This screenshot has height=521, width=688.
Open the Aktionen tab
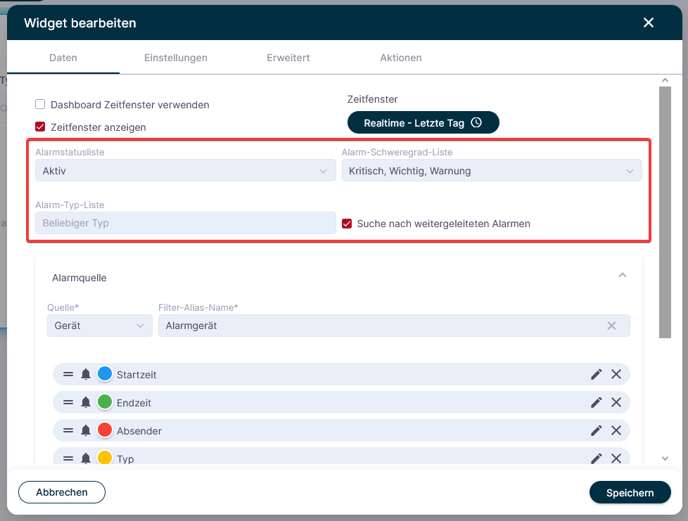[401, 57]
